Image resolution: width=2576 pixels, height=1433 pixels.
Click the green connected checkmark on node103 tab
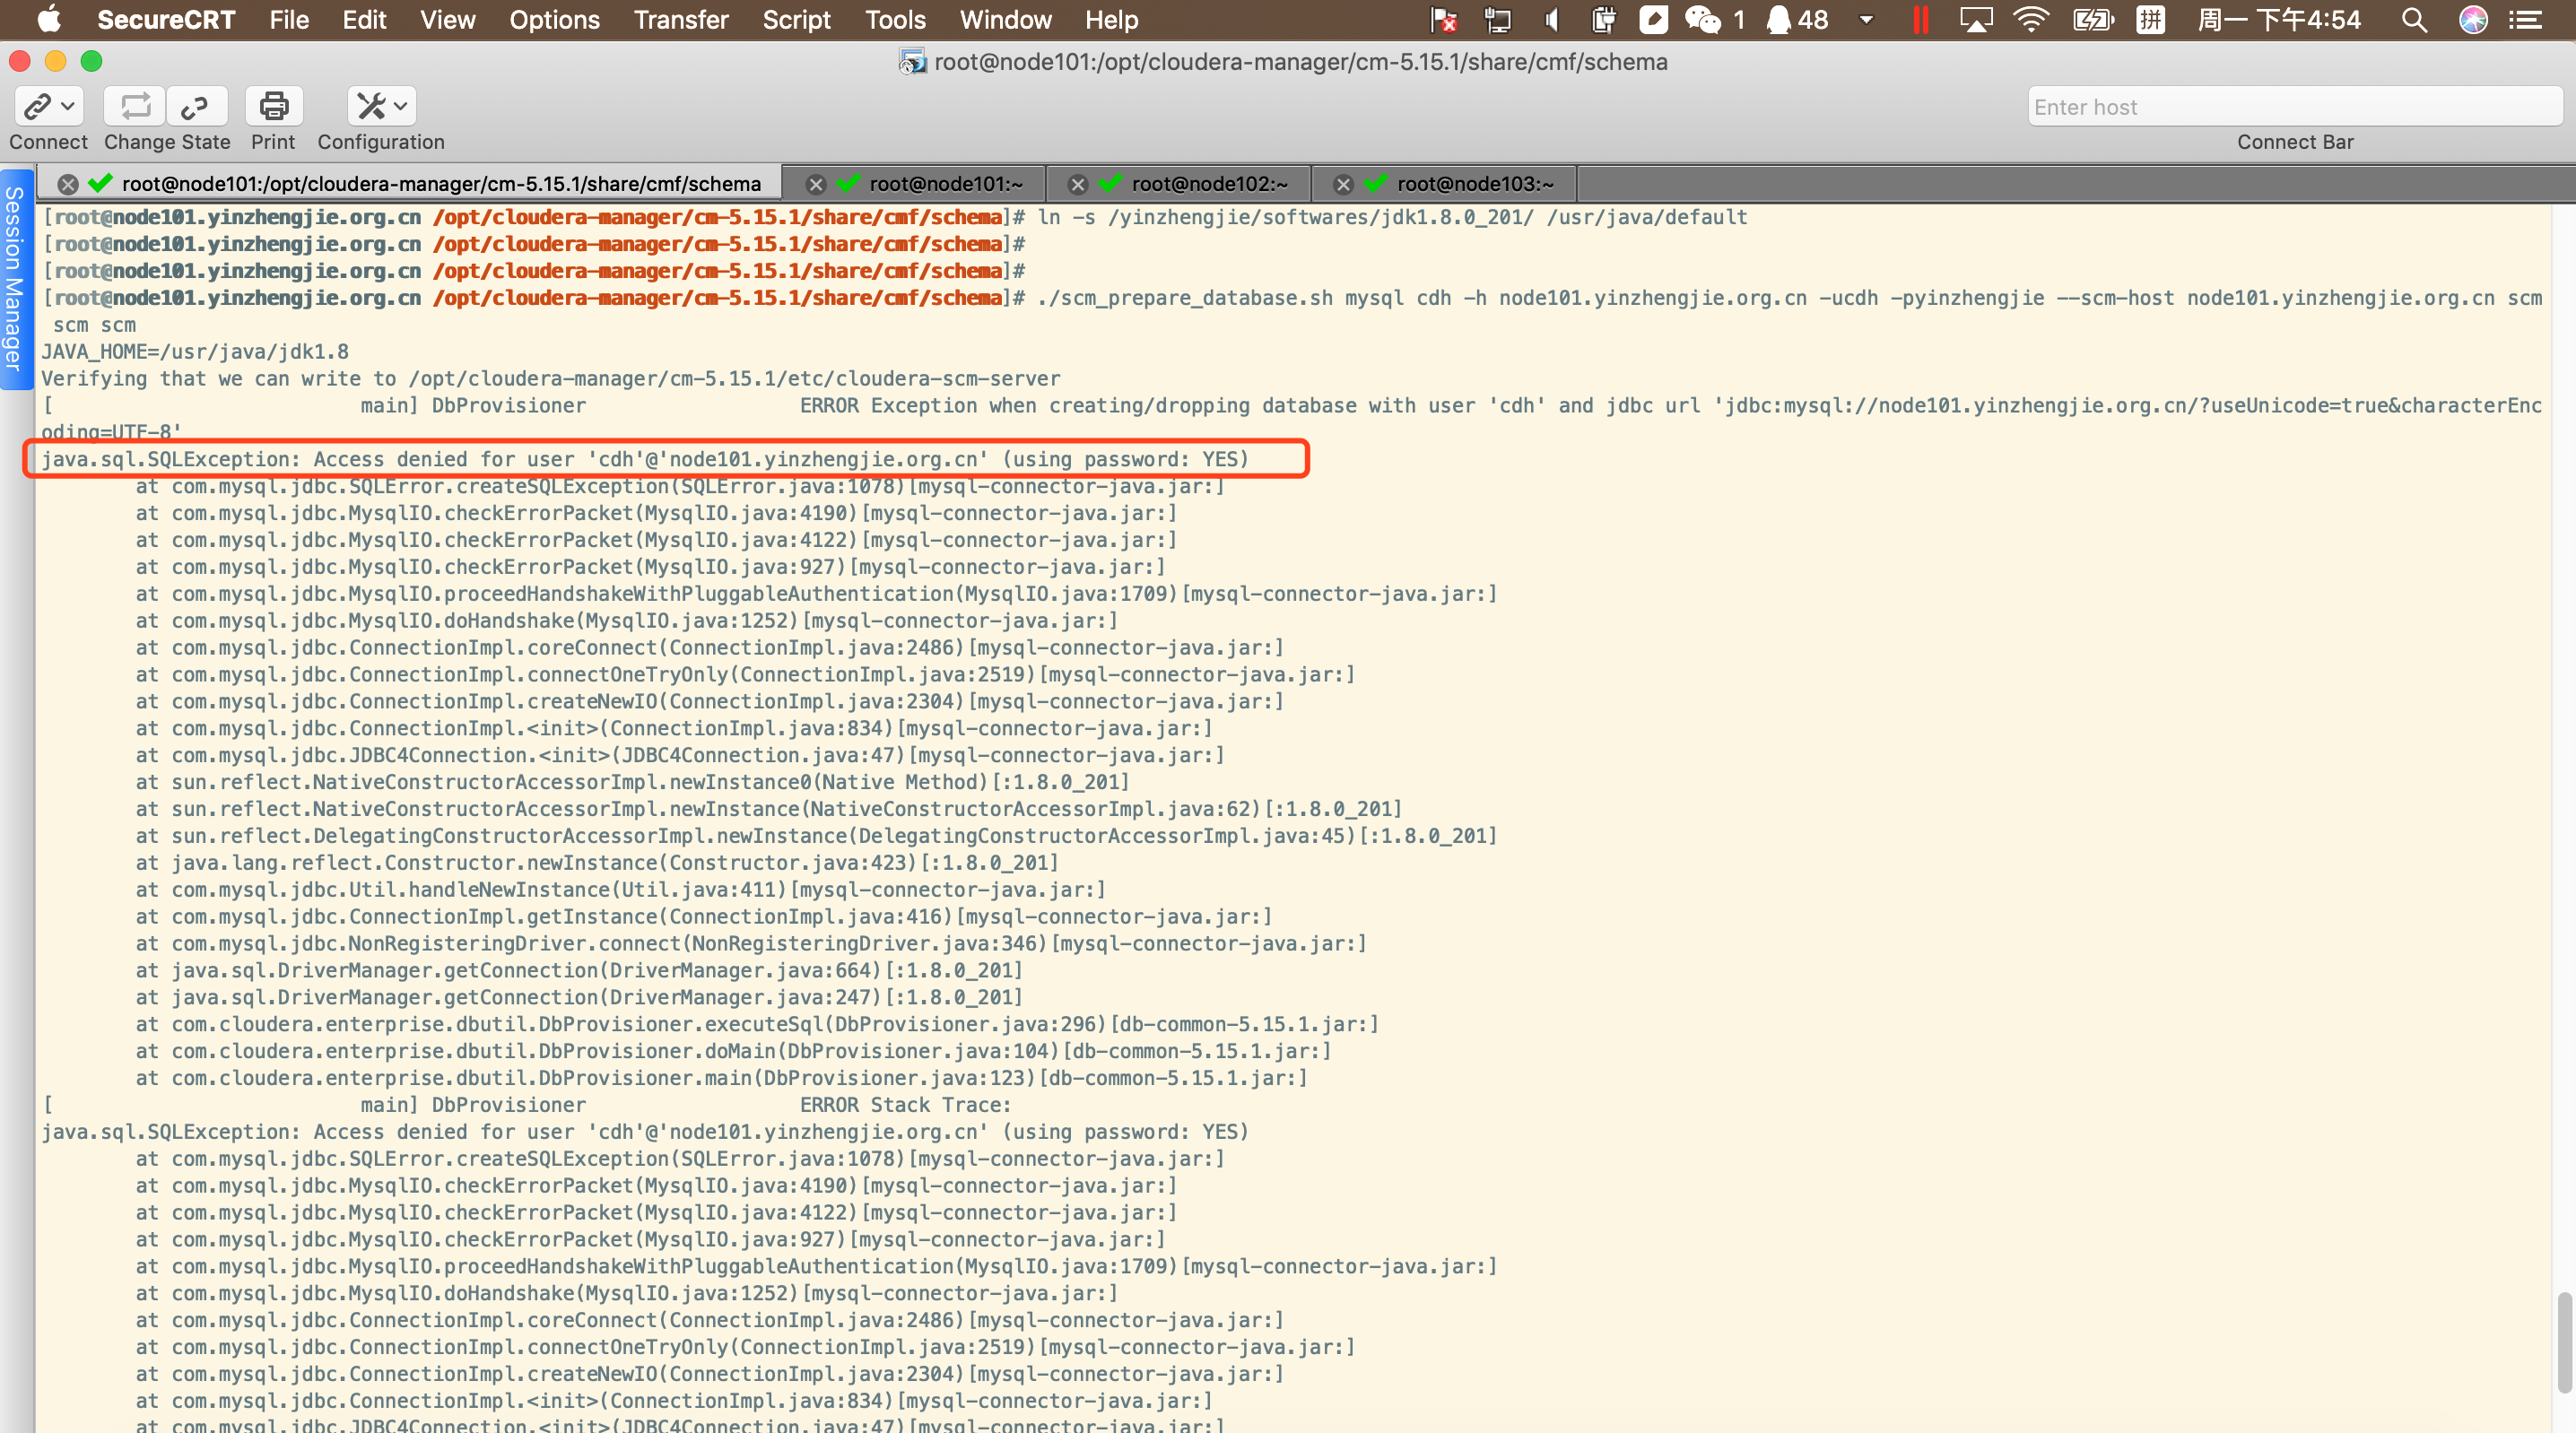(x=1376, y=183)
